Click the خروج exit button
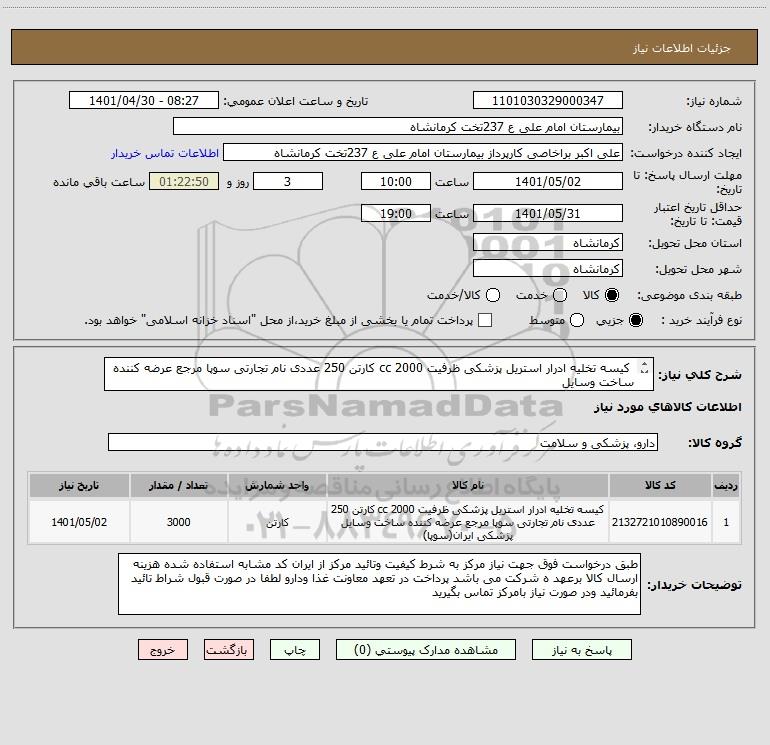The height and width of the screenshot is (745, 770). (163, 650)
